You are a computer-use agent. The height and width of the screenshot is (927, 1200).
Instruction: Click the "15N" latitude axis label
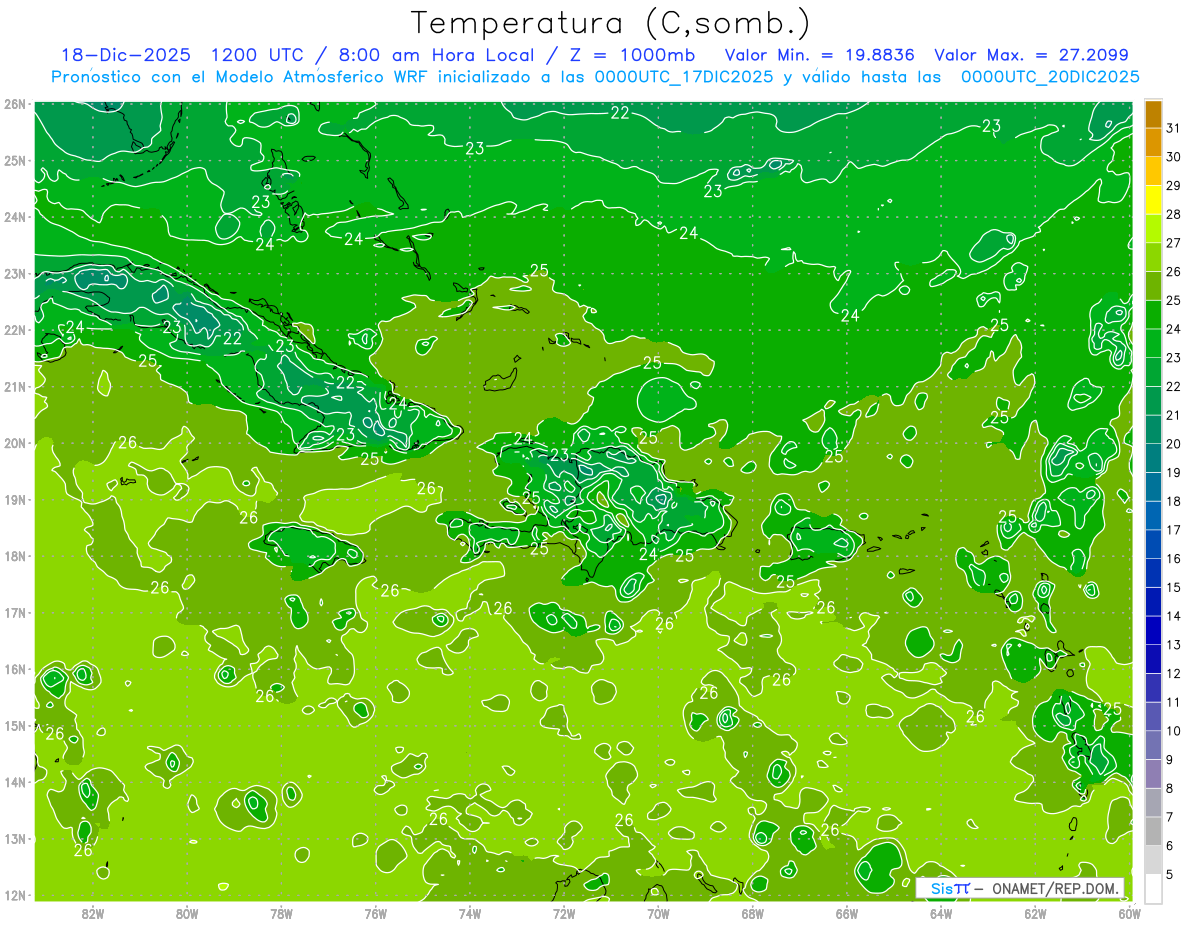click(x=15, y=726)
